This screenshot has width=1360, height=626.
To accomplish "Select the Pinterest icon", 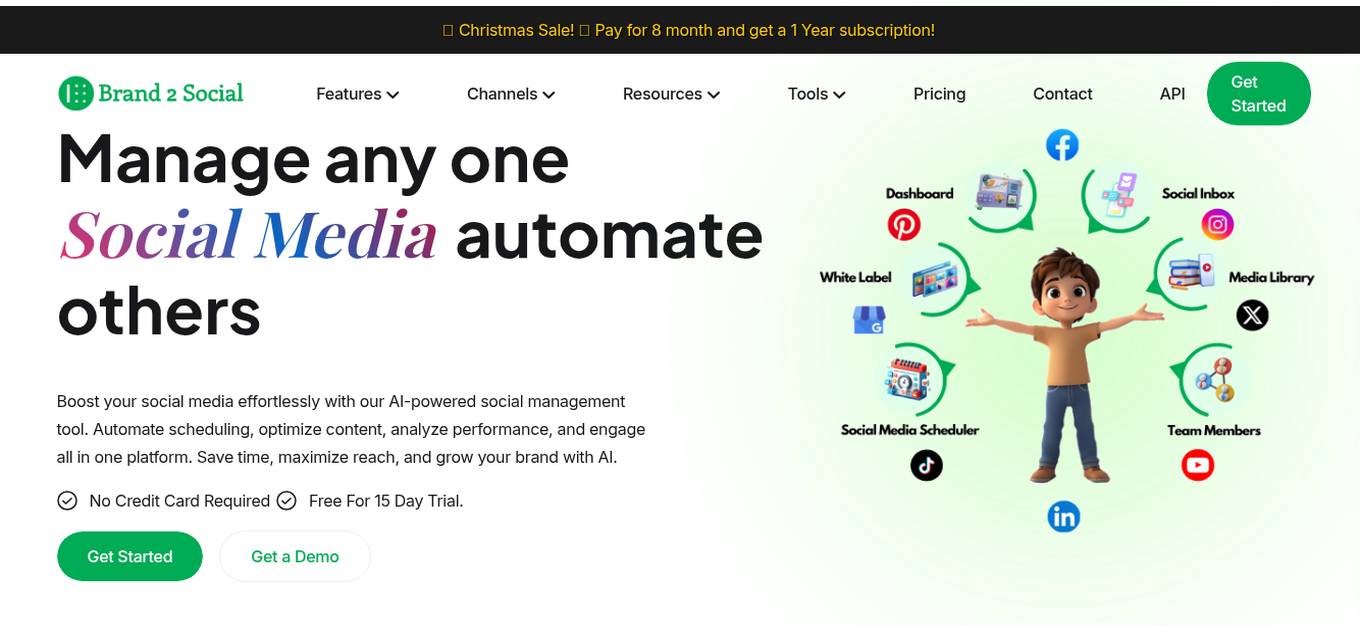I will [905, 225].
